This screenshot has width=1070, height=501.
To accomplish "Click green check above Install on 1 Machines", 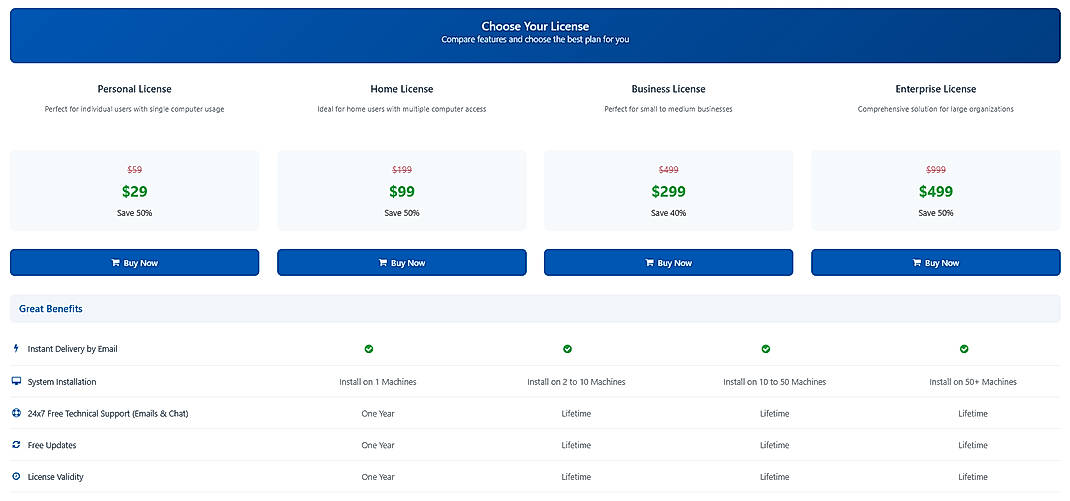I will coord(368,349).
